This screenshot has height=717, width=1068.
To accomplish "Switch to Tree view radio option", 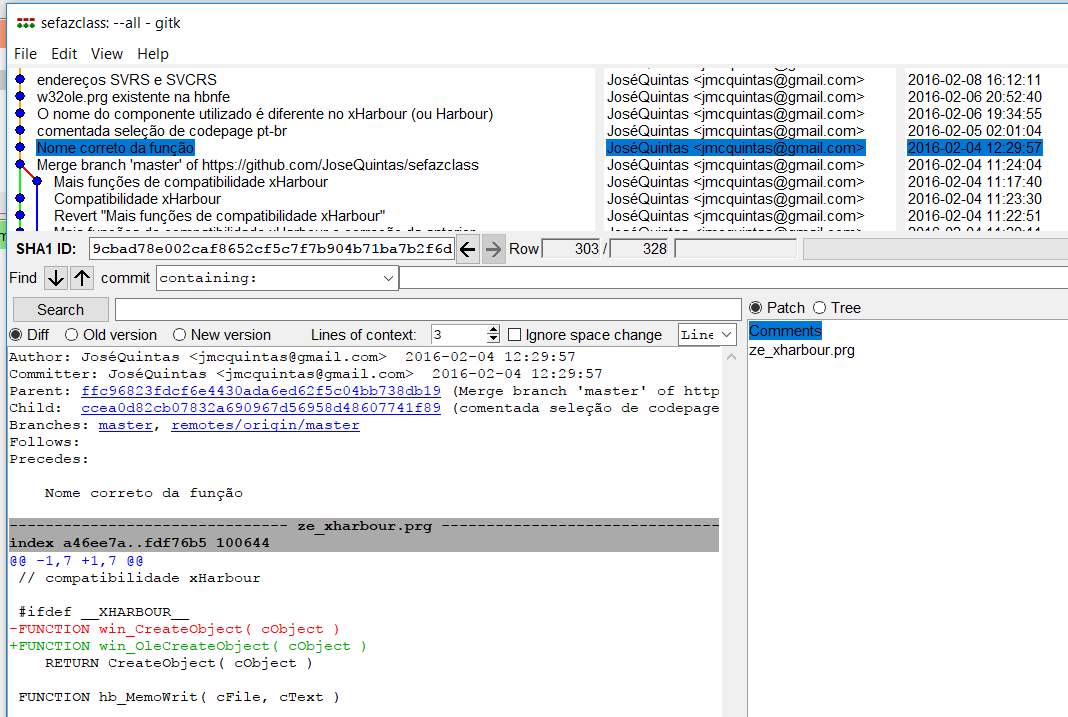I will tap(820, 308).
